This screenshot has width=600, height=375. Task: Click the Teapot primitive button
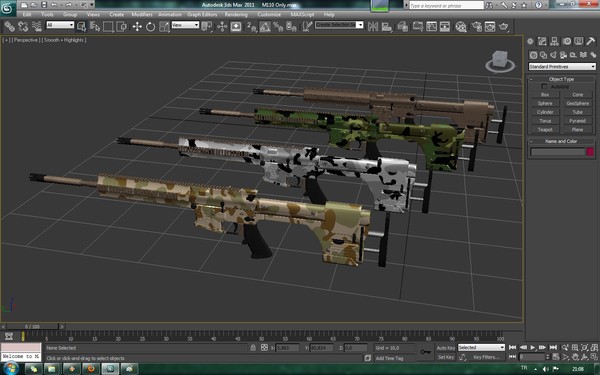pos(545,130)
